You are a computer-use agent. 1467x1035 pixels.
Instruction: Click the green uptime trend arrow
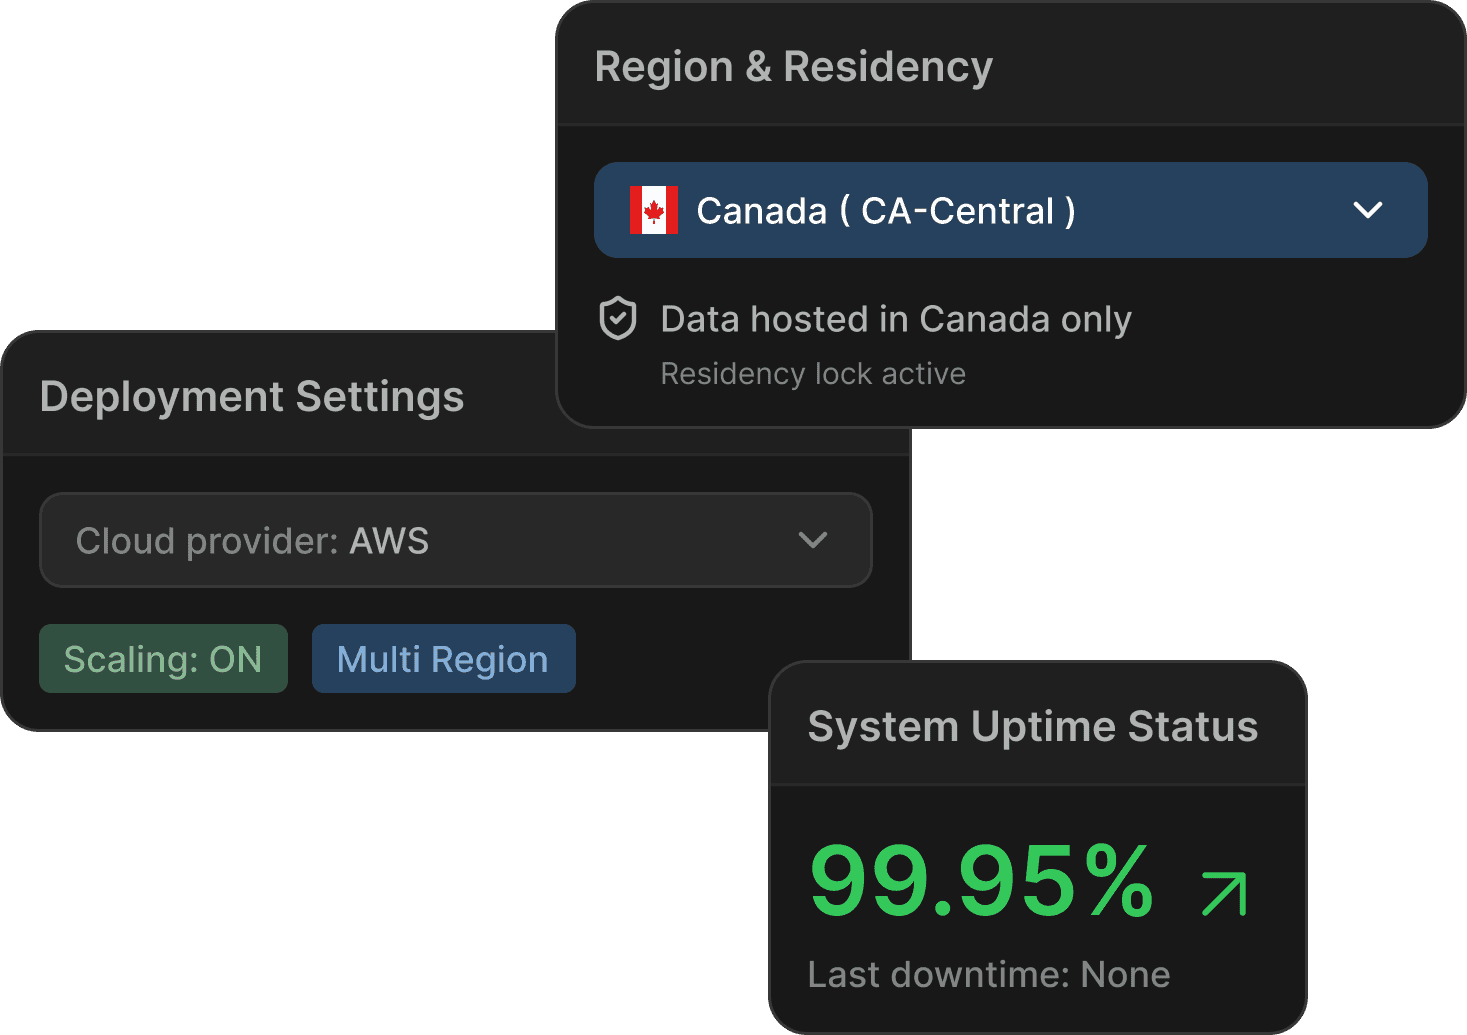point(1224,893)
